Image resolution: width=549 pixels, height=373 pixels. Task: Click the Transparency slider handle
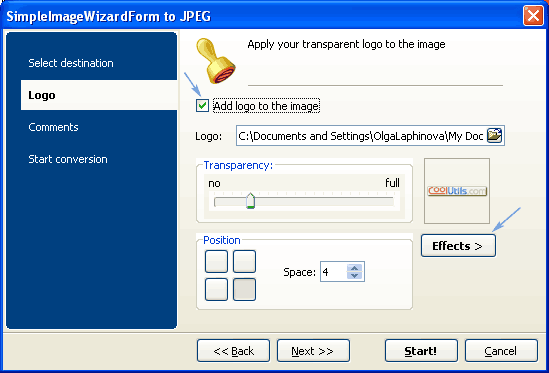250,201
